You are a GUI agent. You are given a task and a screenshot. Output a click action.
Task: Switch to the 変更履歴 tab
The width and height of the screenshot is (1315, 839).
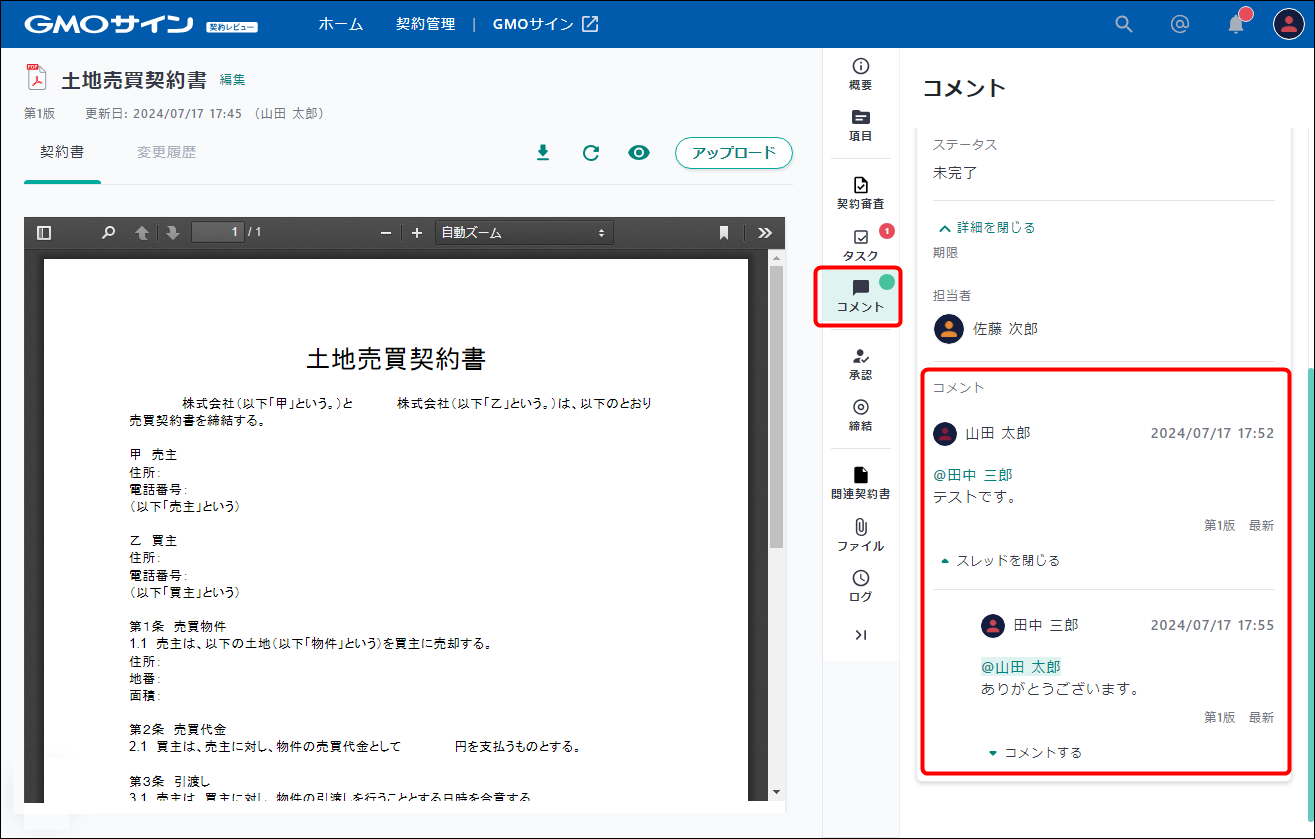point(166,153)
